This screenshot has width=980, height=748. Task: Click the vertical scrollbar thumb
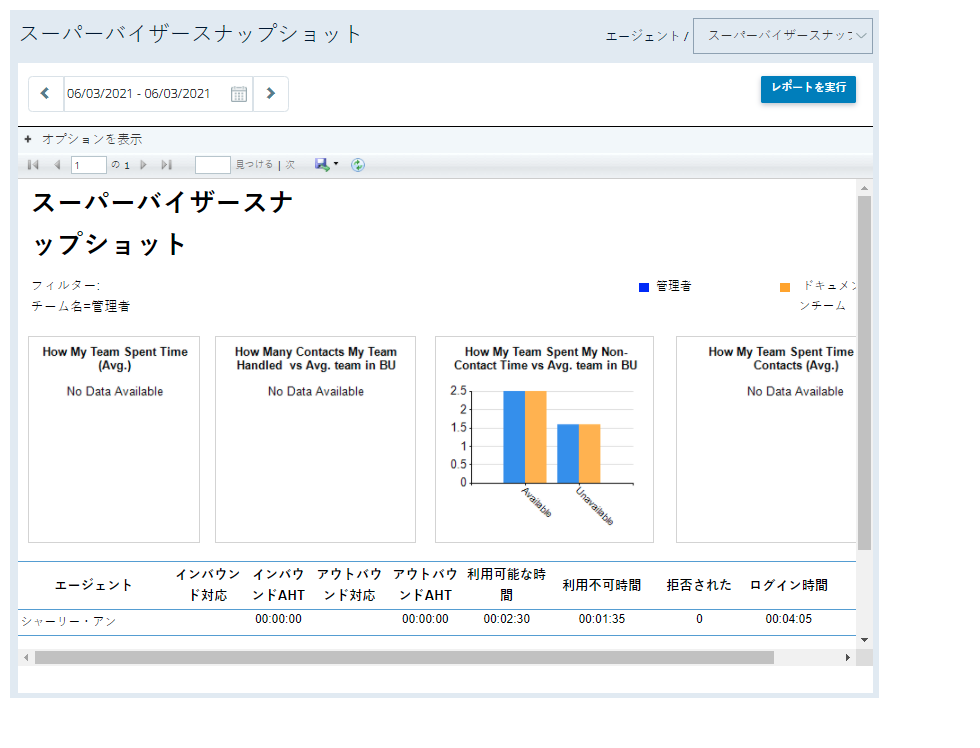(x=864, y=373)
